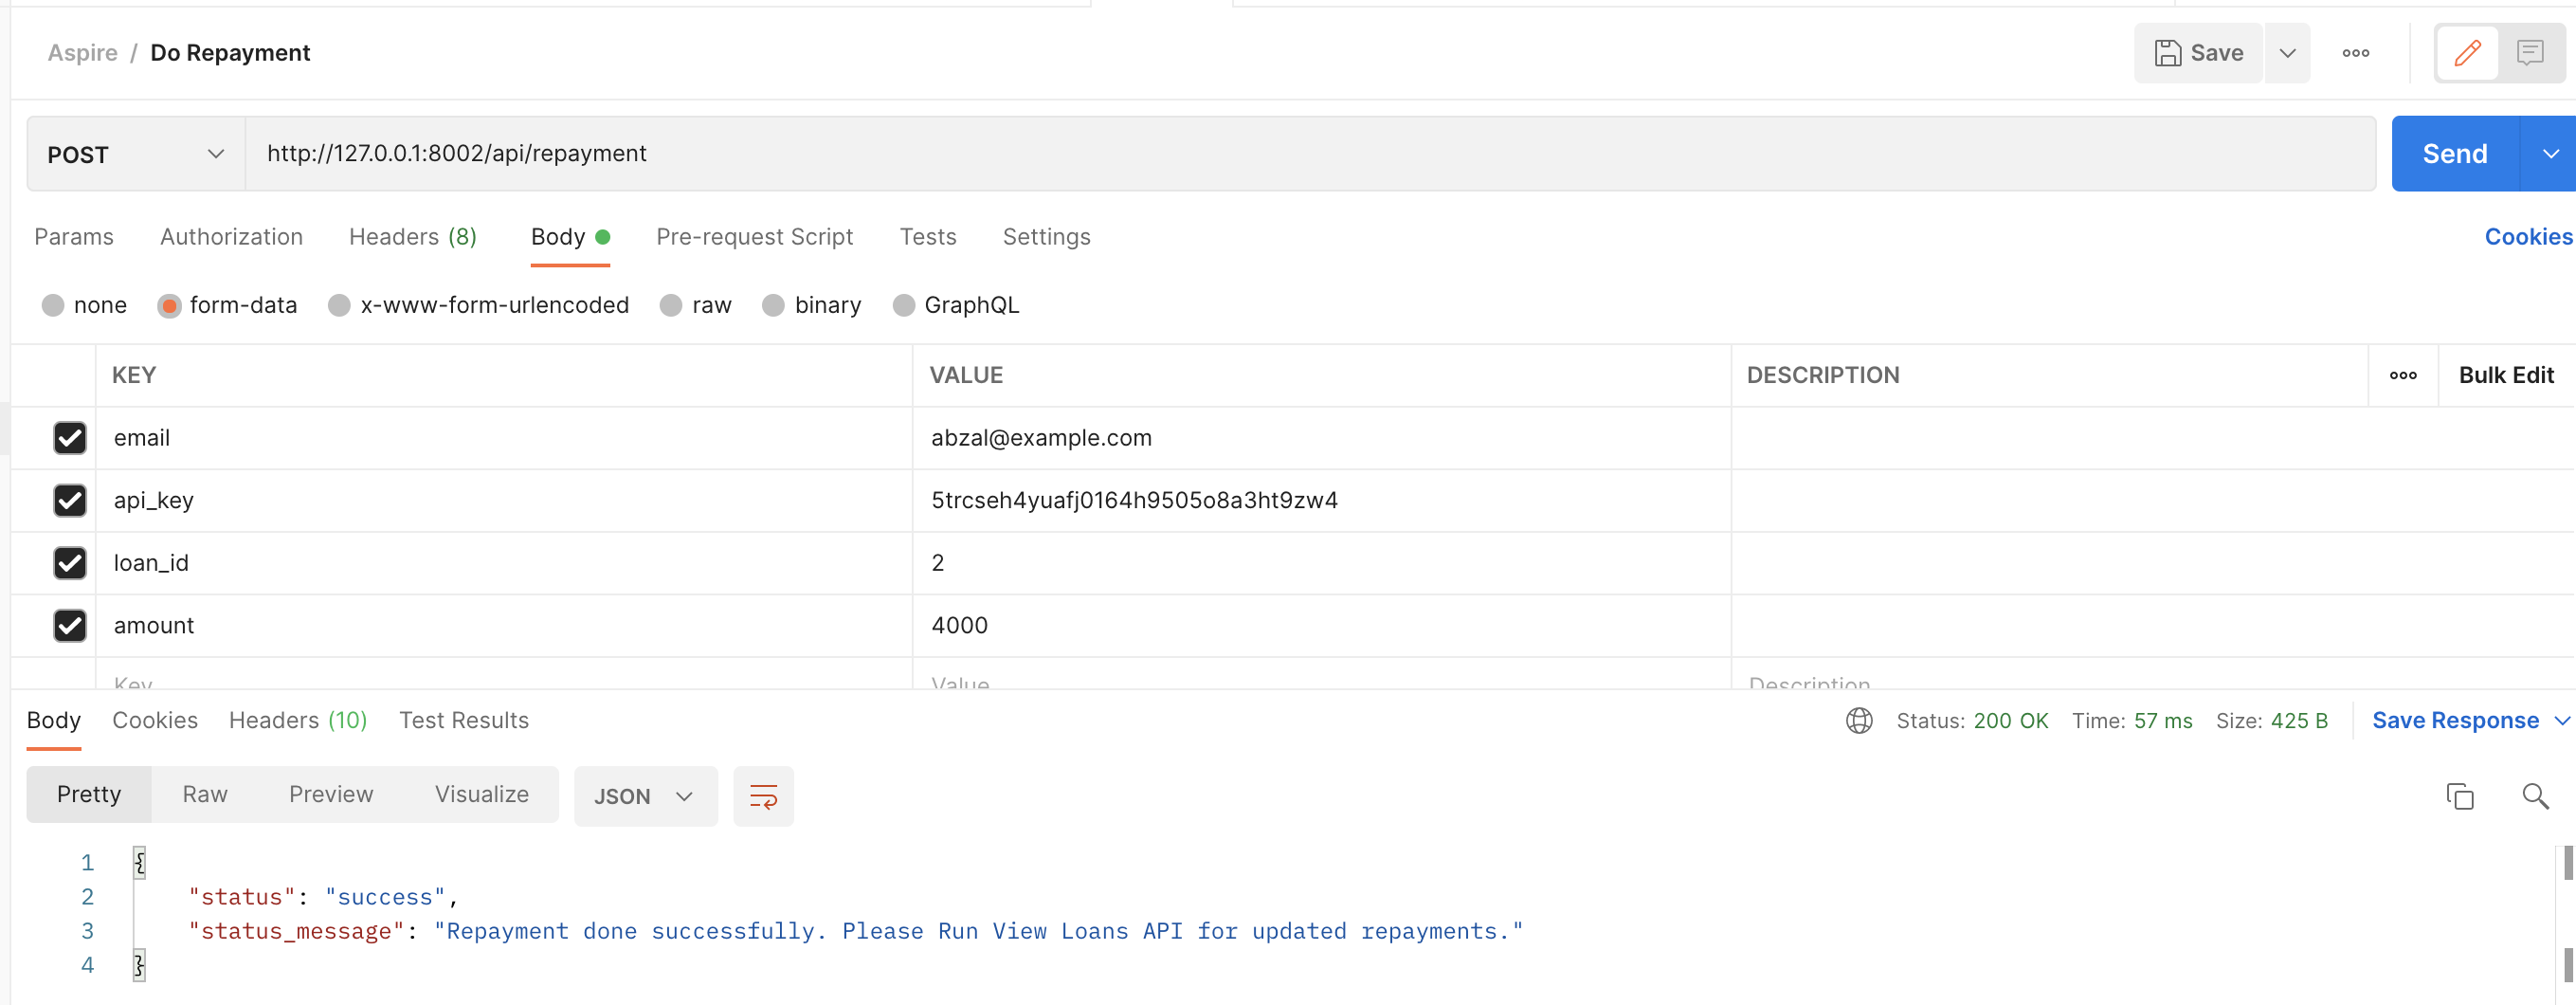Click the pencil edit icon top right
Screen dimensions: 2576x1005
[2467, 53]
